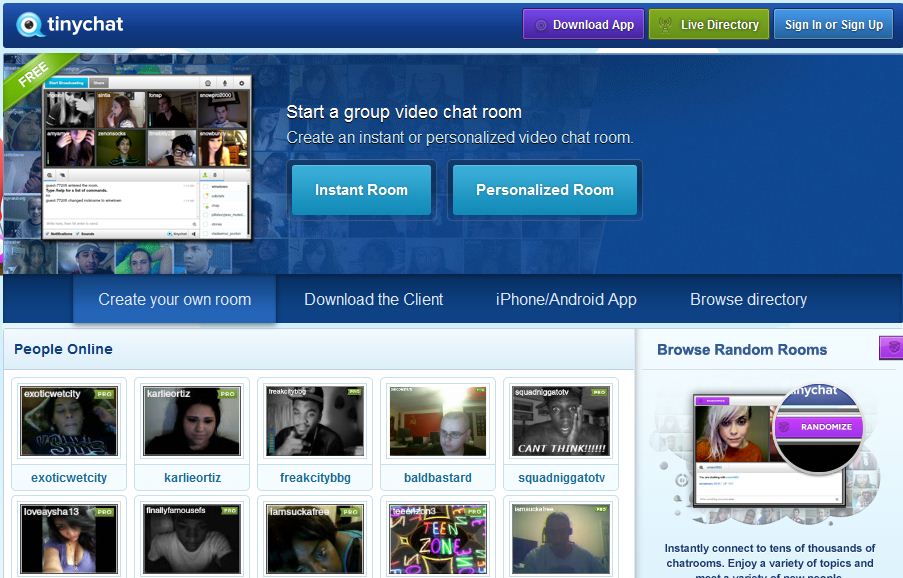
Task: Open loveaysha13 webcam thumbnail
Action: (69, 539)
